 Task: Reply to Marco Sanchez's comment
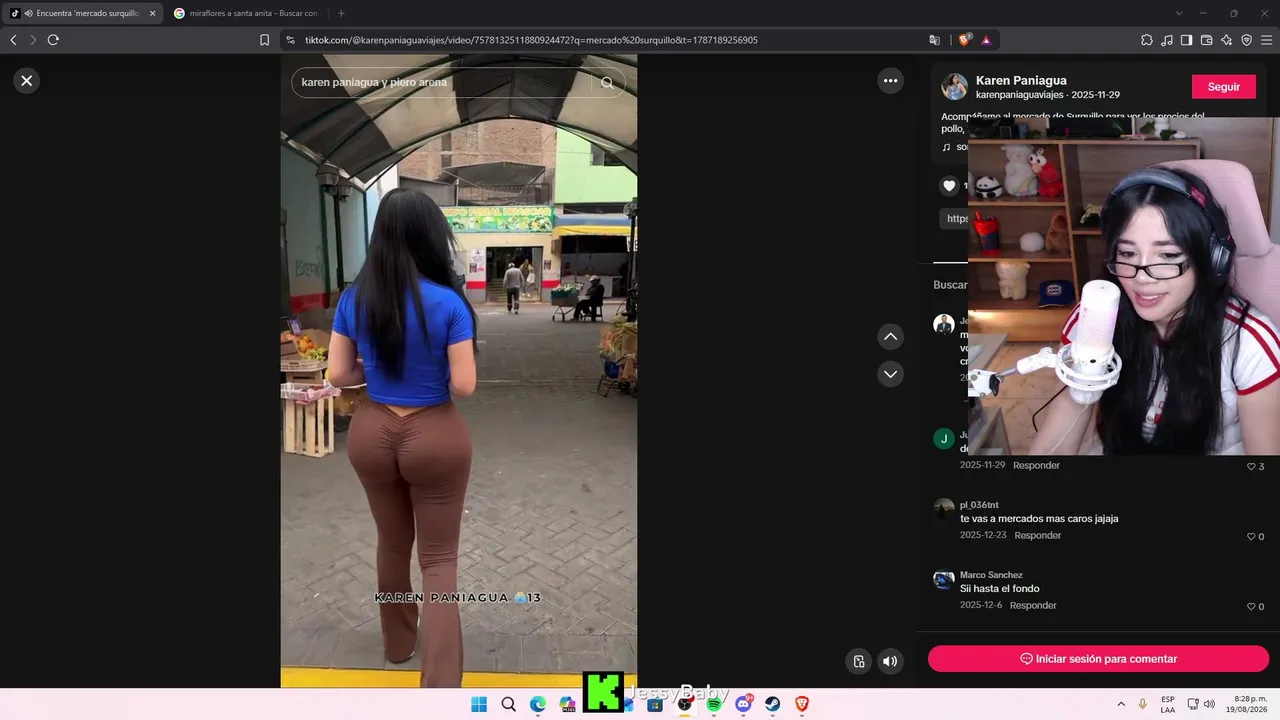1033,606
